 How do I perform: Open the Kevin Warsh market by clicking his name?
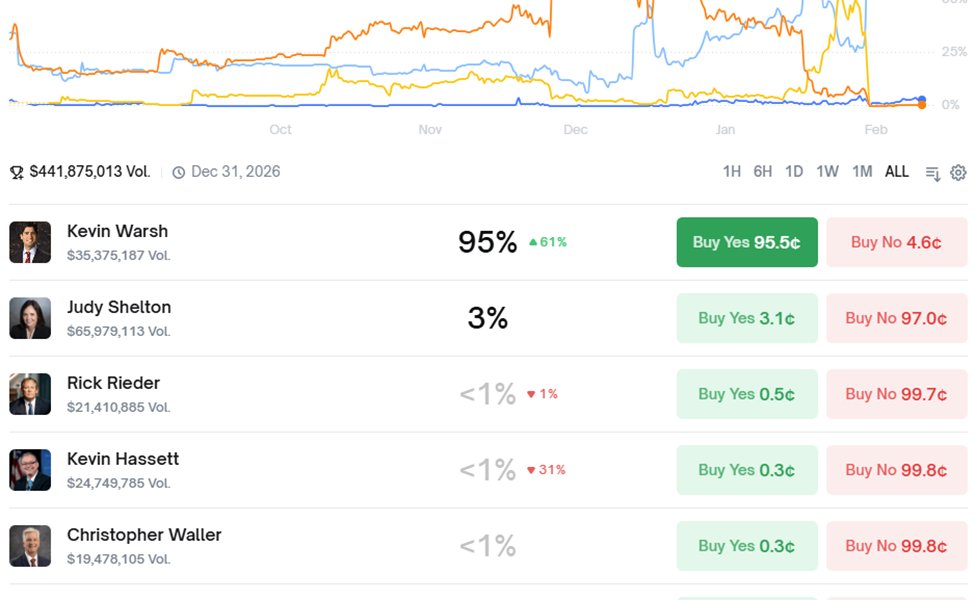[x=117, y=231]
